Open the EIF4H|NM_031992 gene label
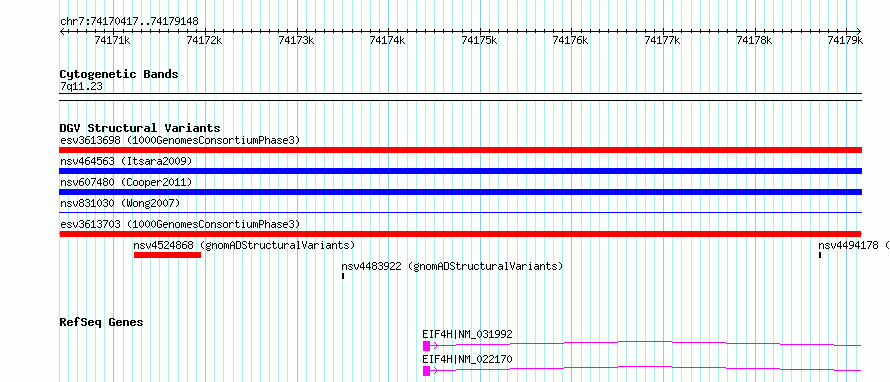This screenshot has height=382, width=890. tap(467, 334)
